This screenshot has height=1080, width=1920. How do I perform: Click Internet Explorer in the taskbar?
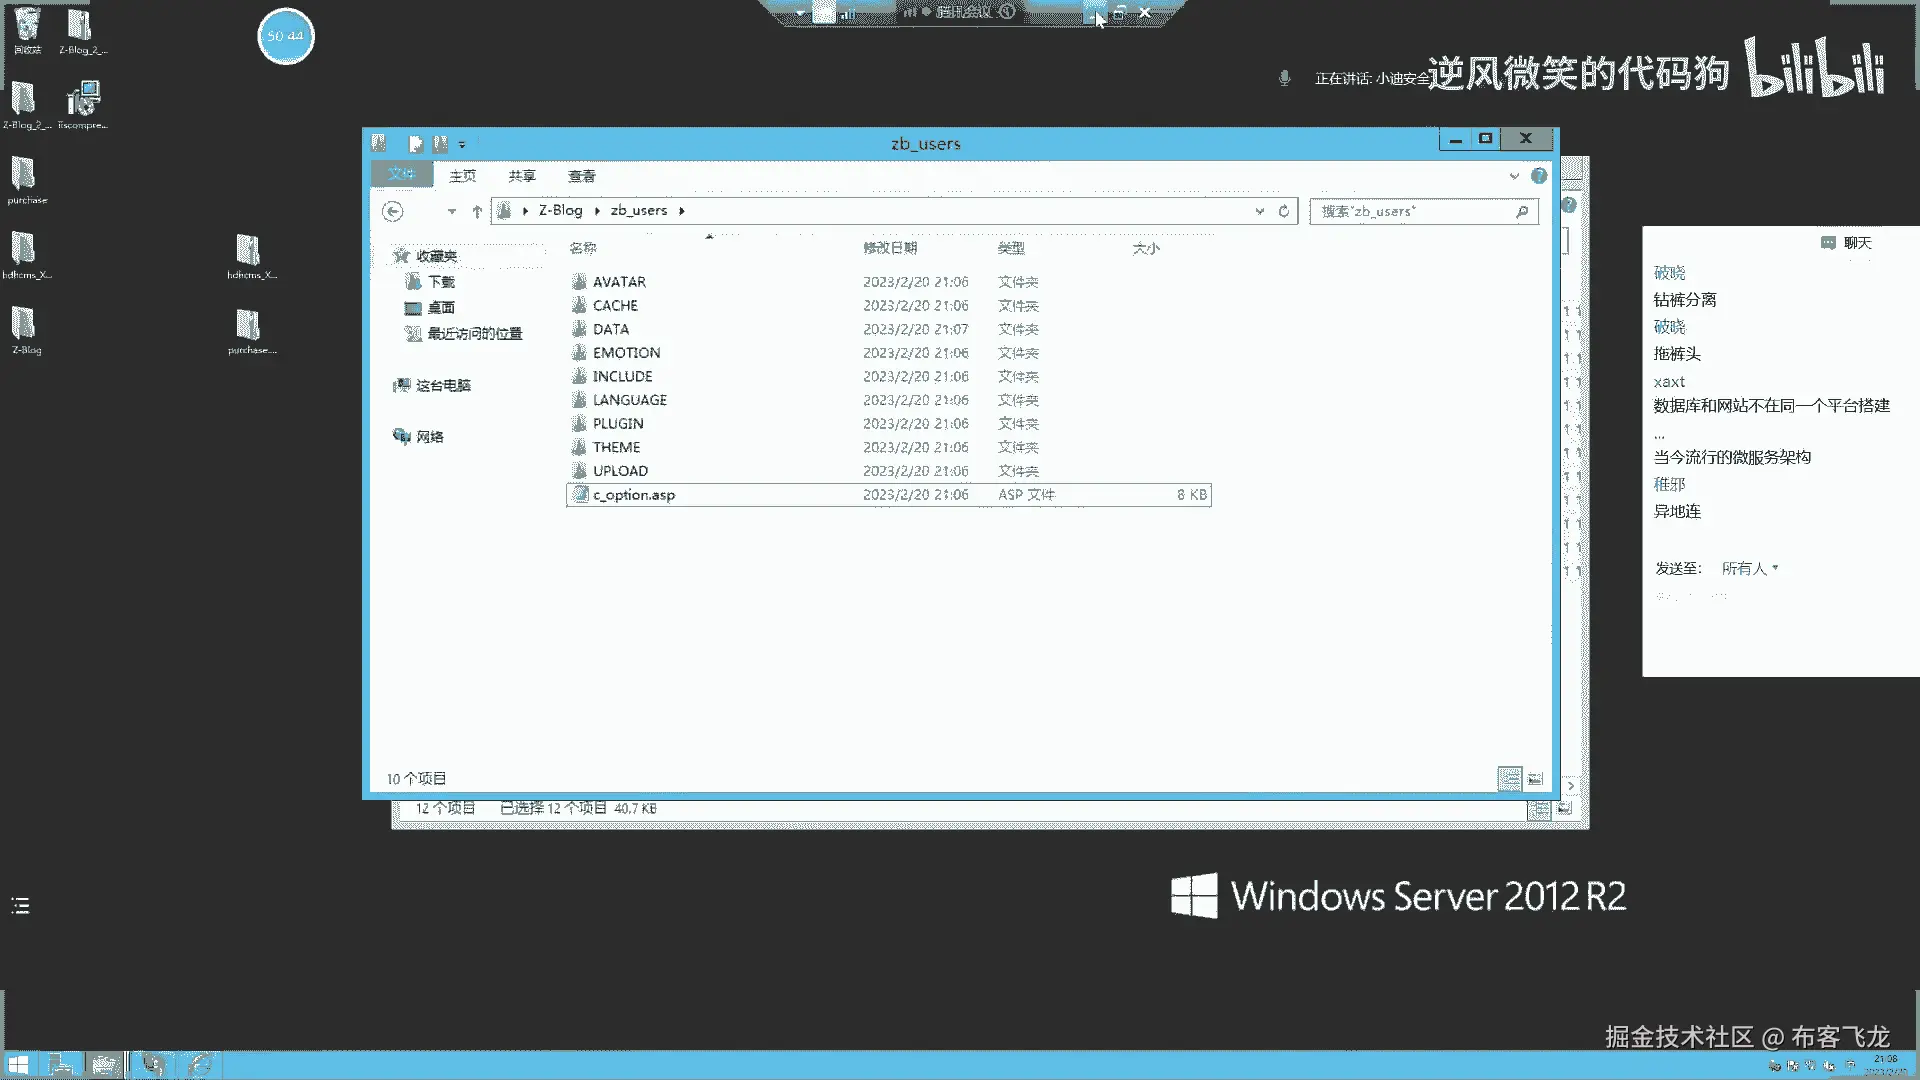coord(200,1065)
